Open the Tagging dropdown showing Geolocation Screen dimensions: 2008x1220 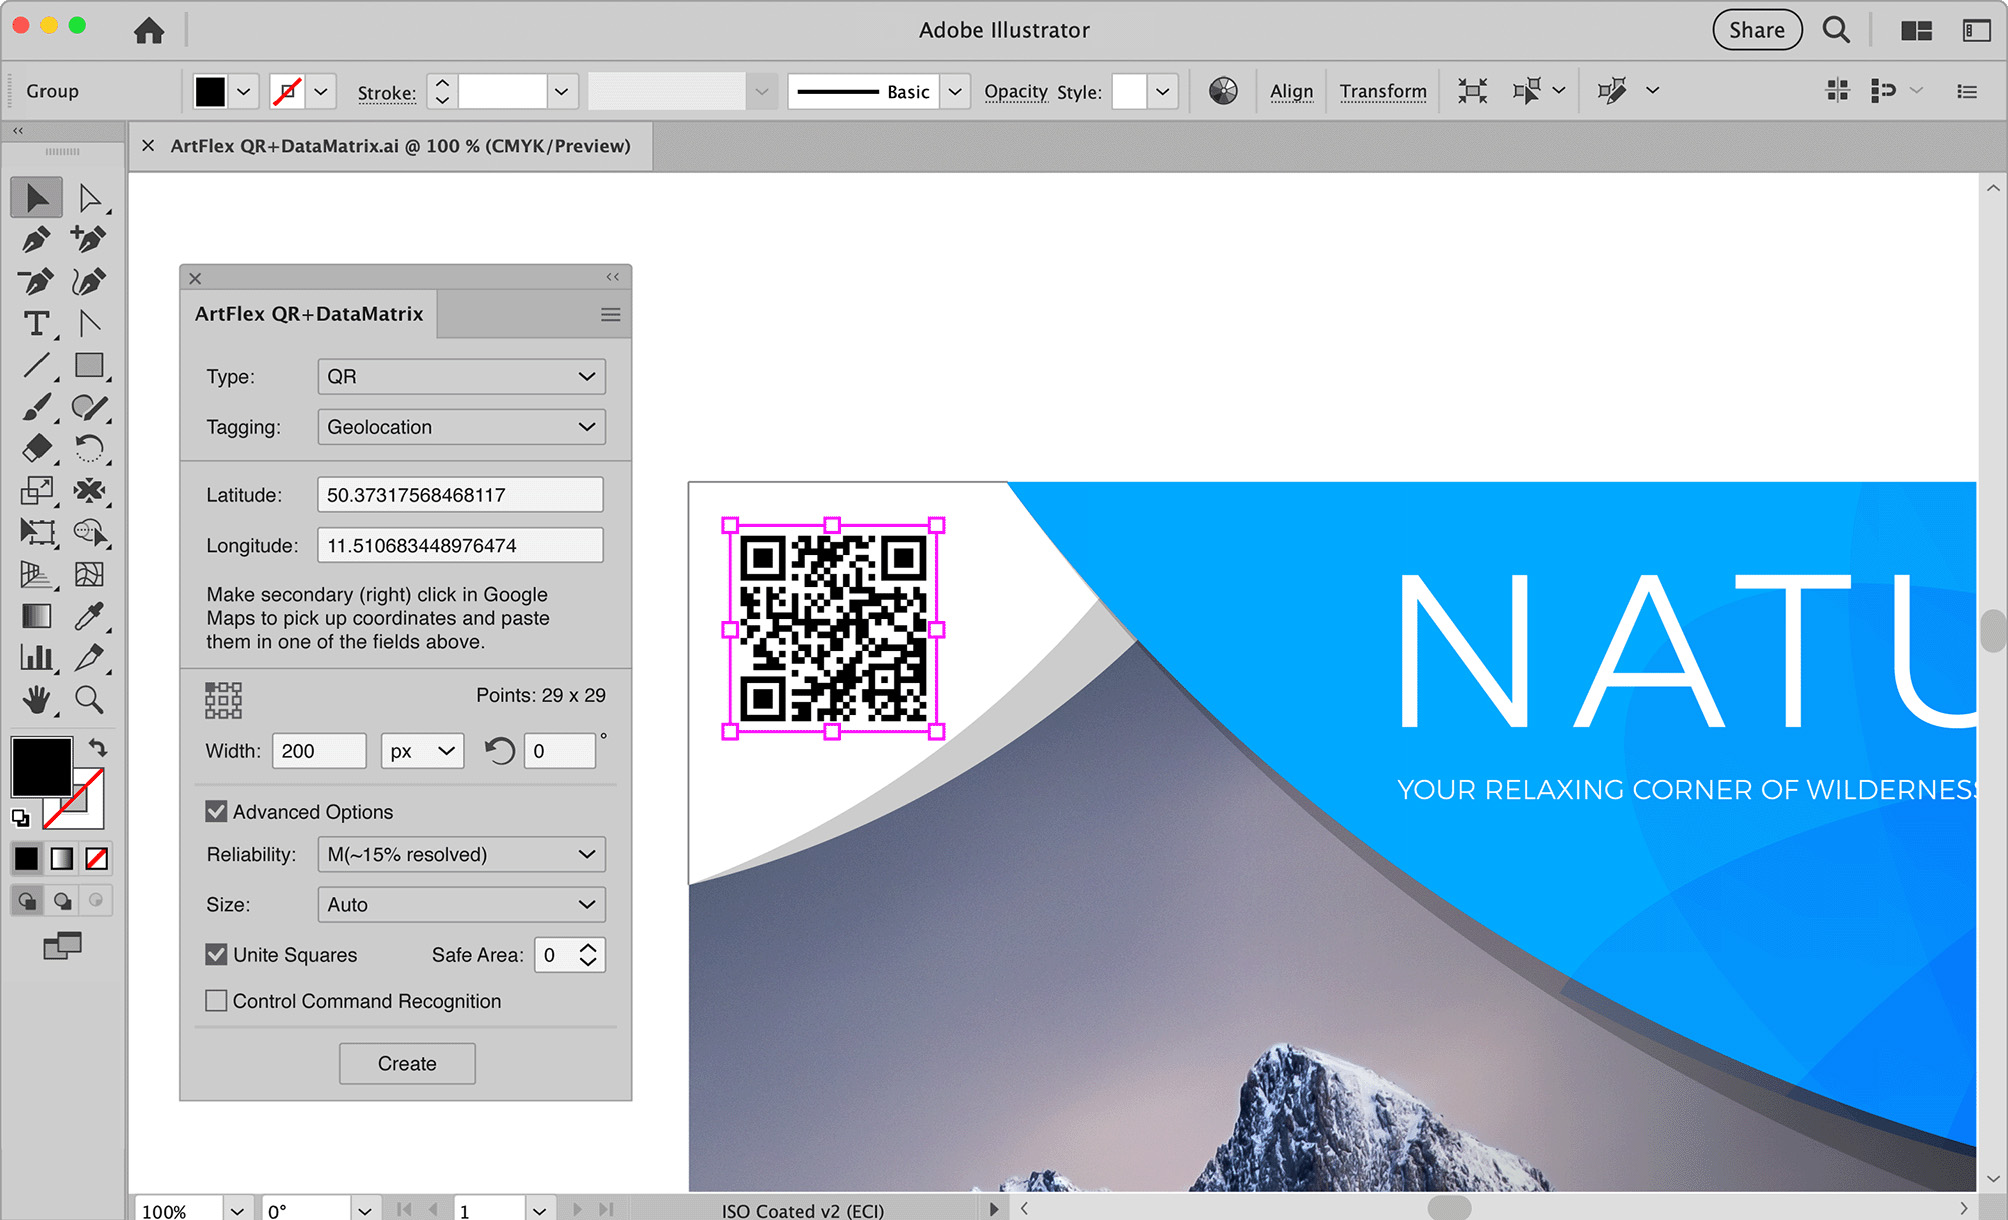point(461,426)
